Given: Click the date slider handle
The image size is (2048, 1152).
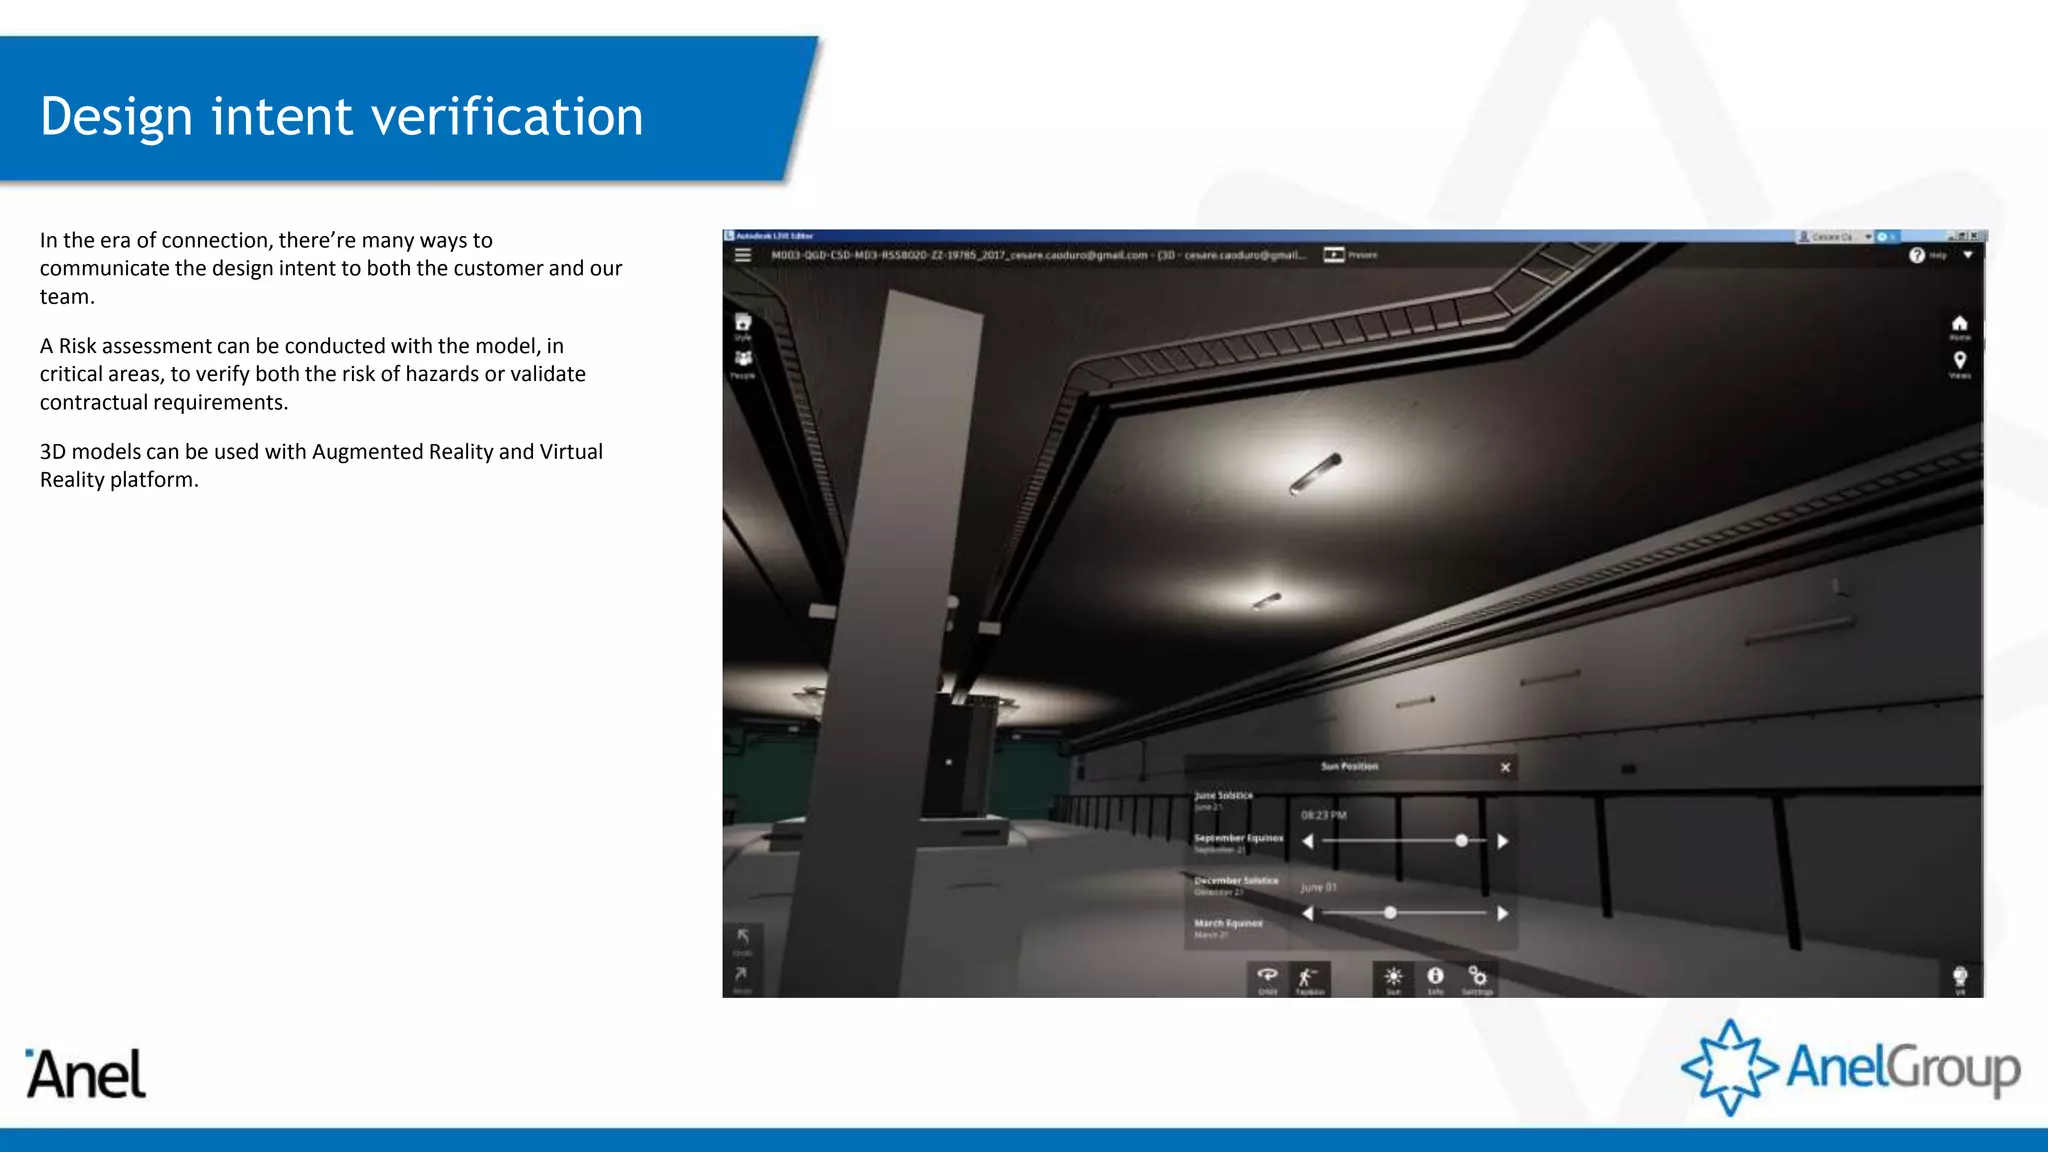Looking at the screenshot, I should click(1390, 913).
